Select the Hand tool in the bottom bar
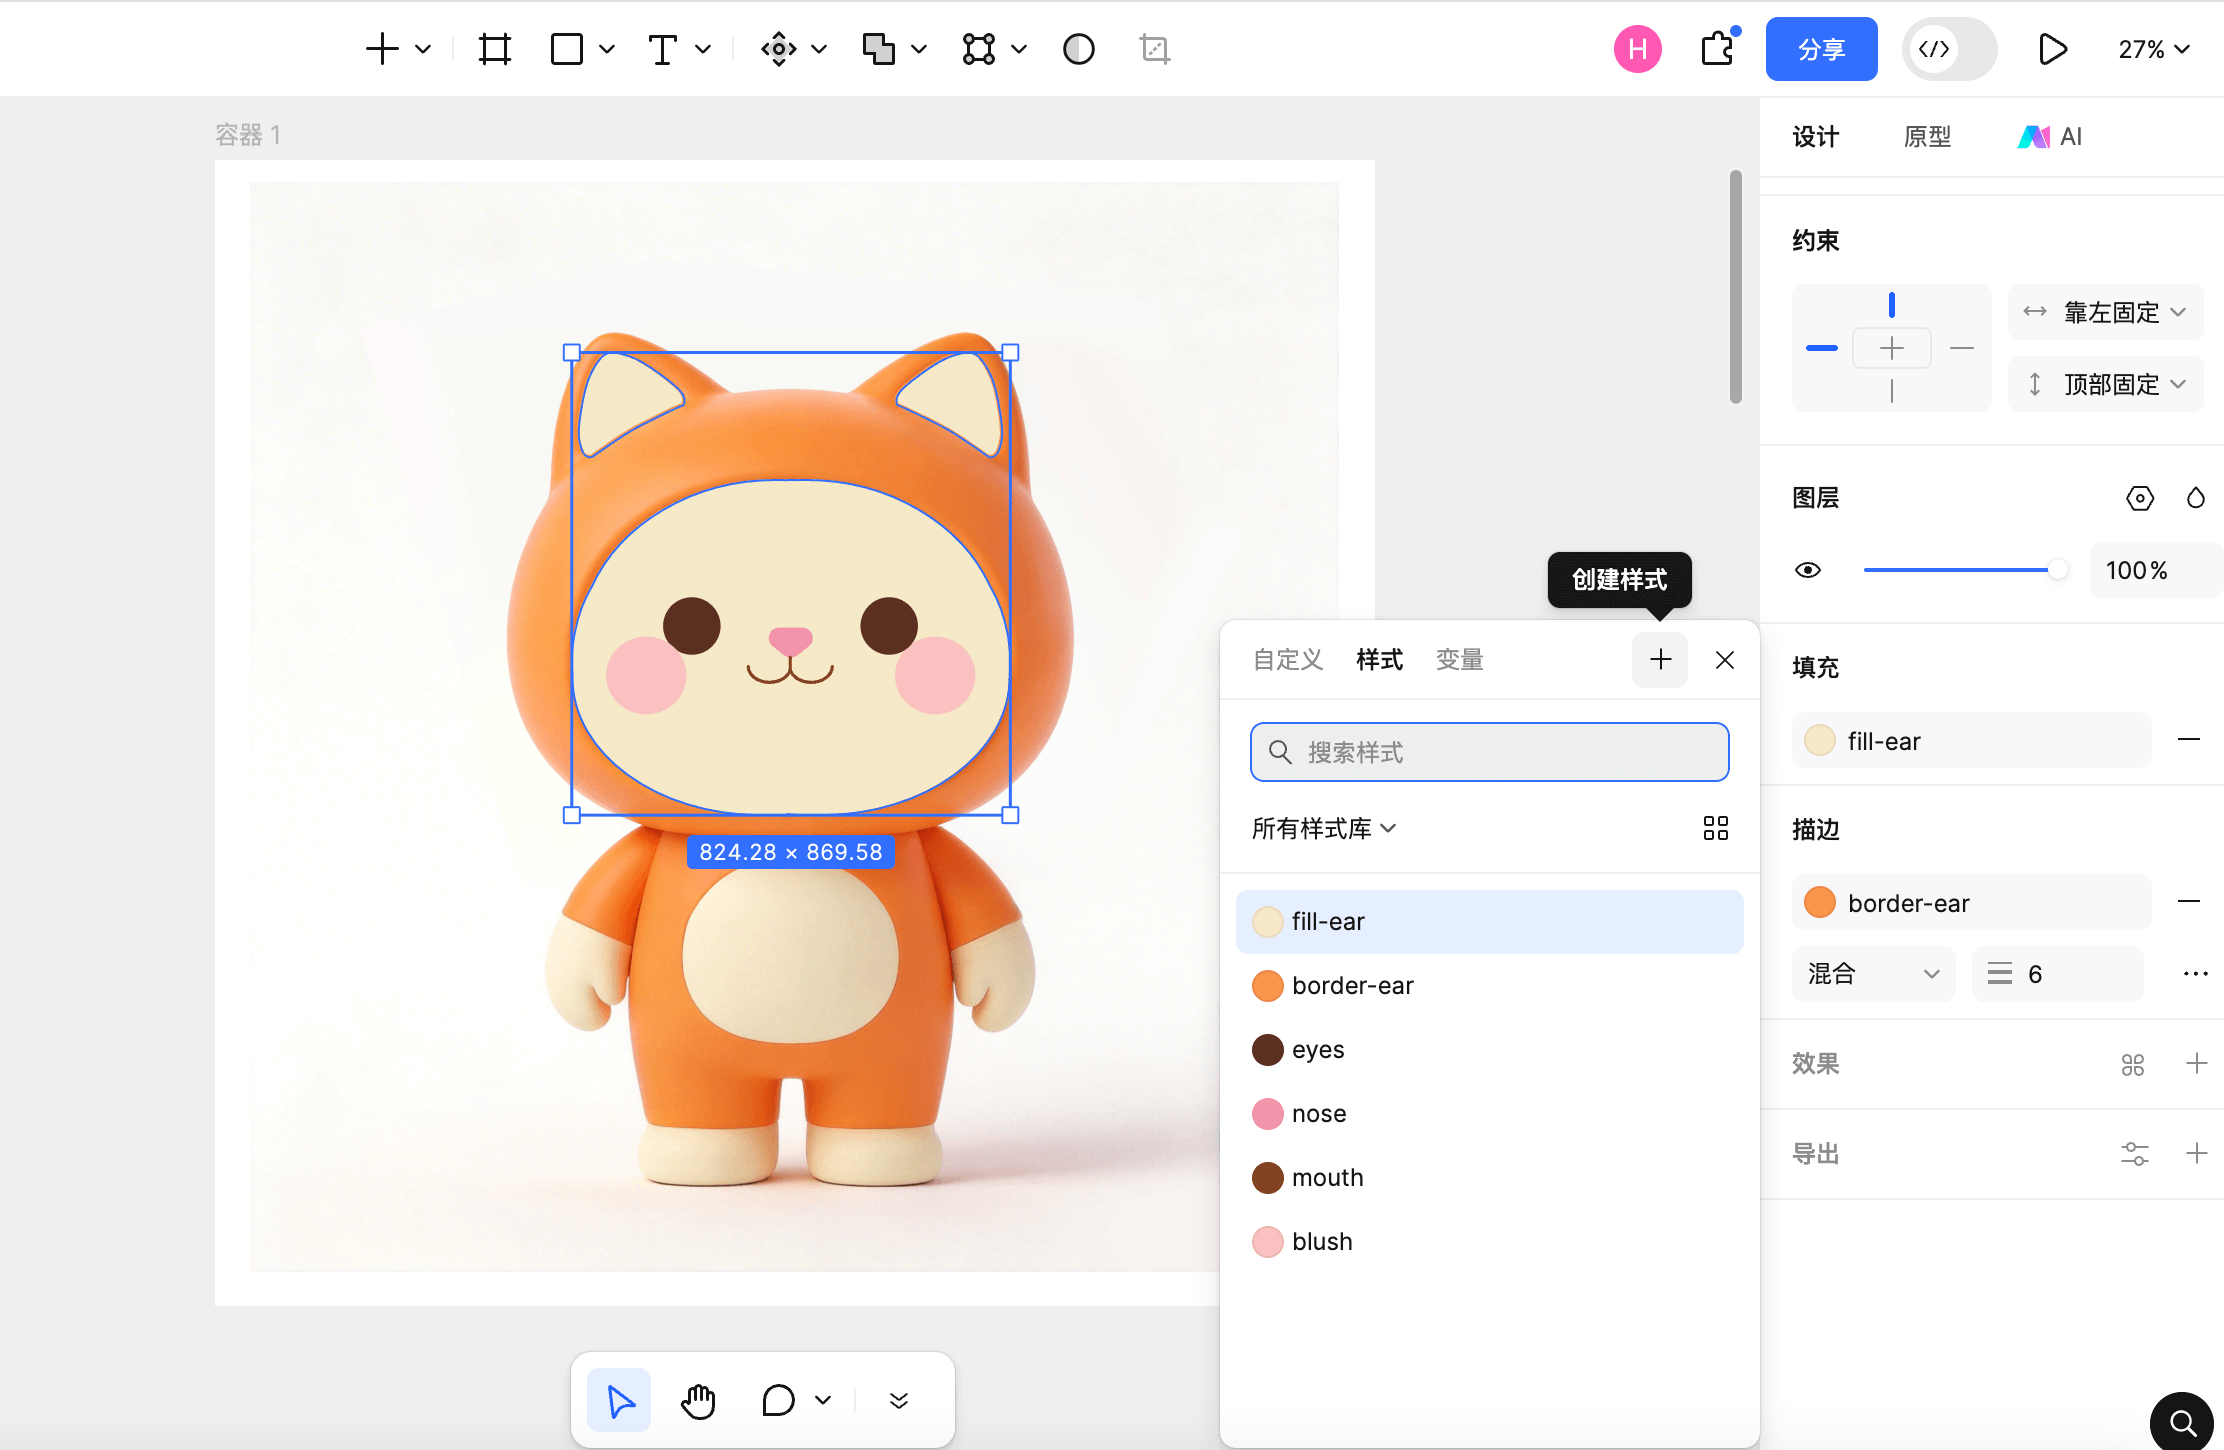 click(698, 1400)
